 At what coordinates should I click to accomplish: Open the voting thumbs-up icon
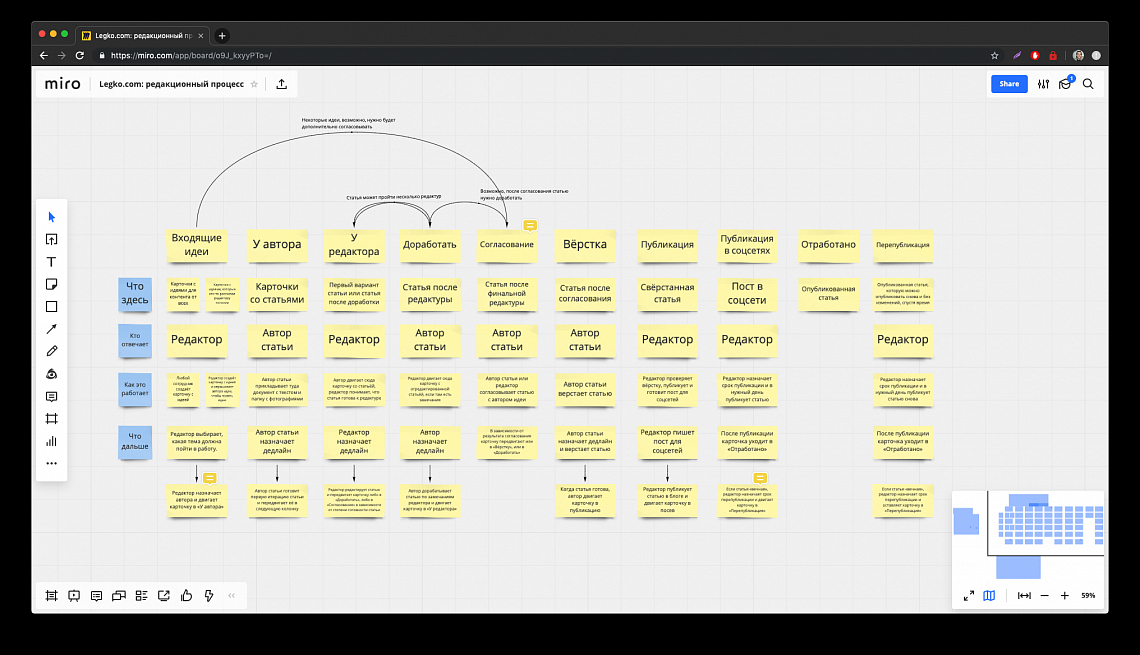point(186,596)
